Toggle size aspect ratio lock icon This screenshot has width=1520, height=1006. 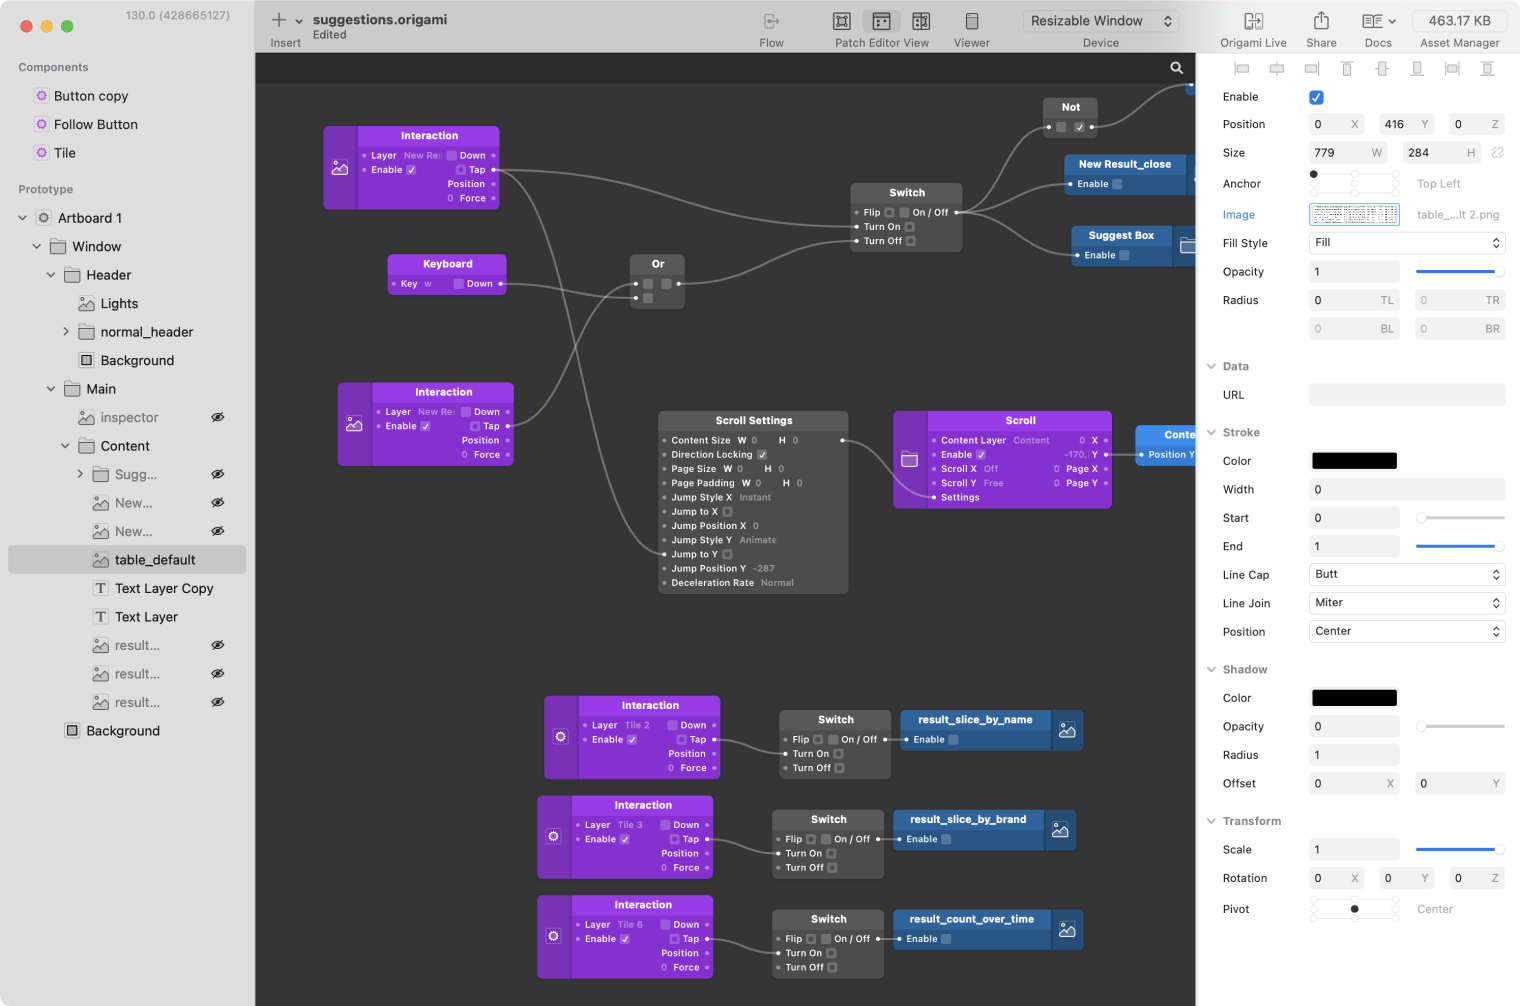pyautogui.click(x=1497, y=153)
